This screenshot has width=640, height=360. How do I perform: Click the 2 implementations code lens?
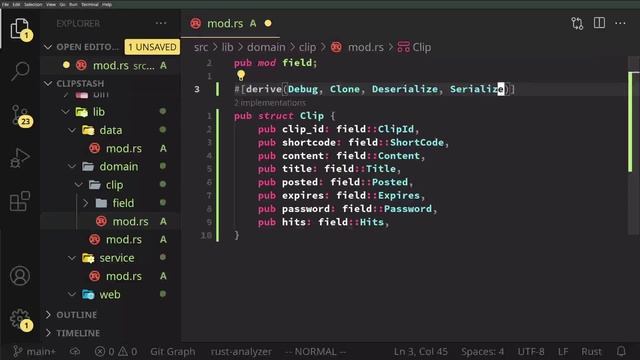270,102
